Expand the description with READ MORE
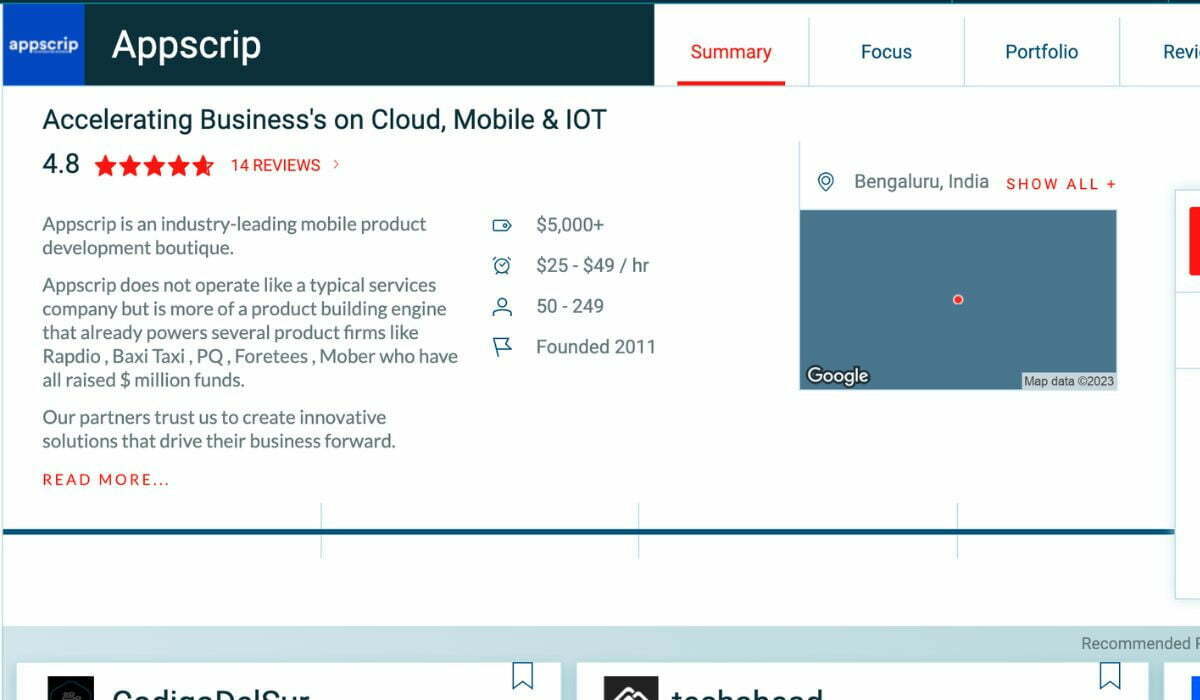The image size is (1200, 700). pyautogui.click(x=105, y=479)
